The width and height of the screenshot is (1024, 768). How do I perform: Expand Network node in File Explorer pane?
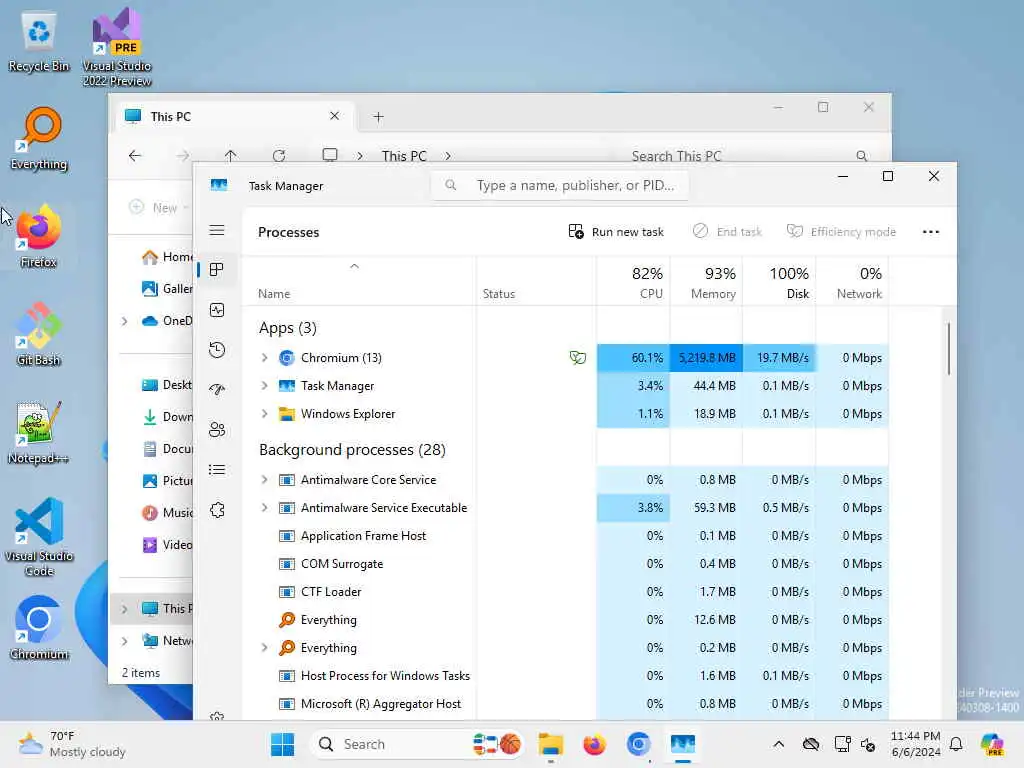(x=125, y=641)
